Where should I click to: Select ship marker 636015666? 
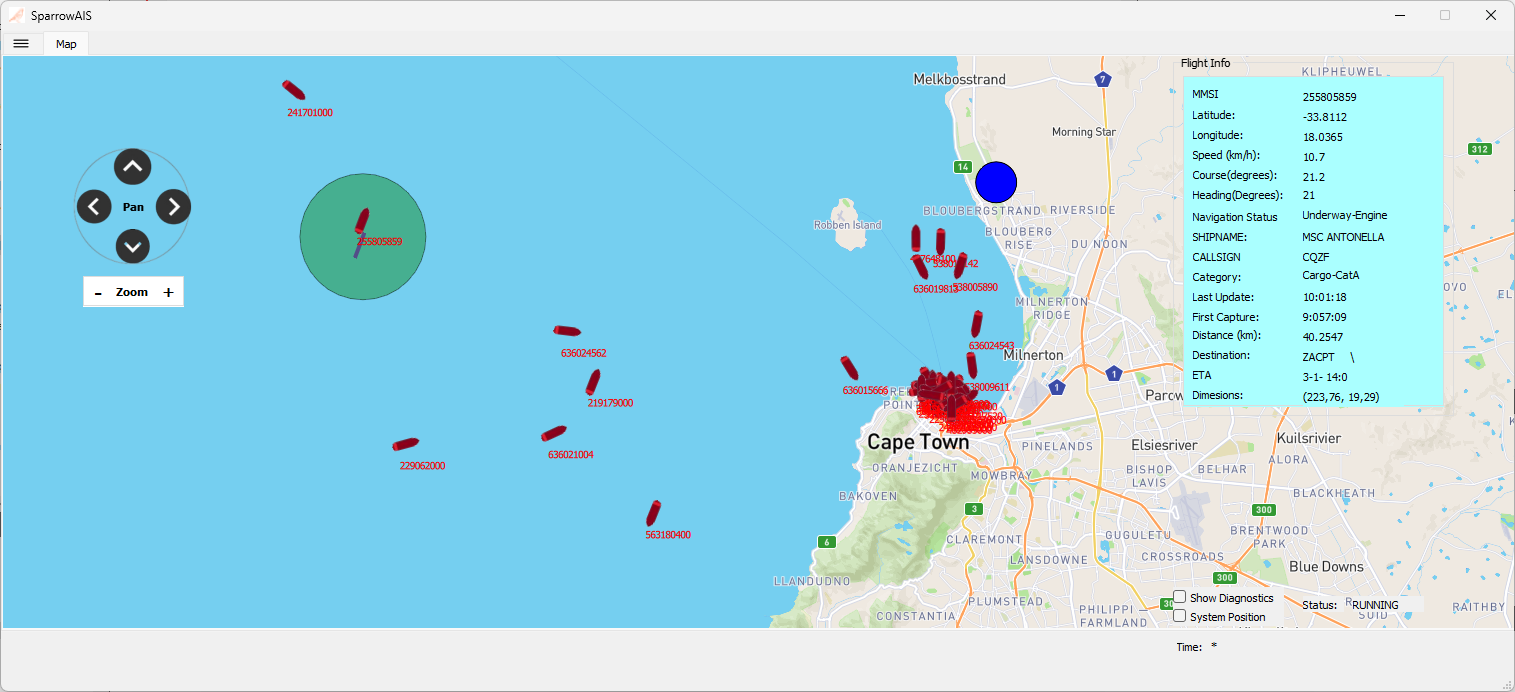849,368
